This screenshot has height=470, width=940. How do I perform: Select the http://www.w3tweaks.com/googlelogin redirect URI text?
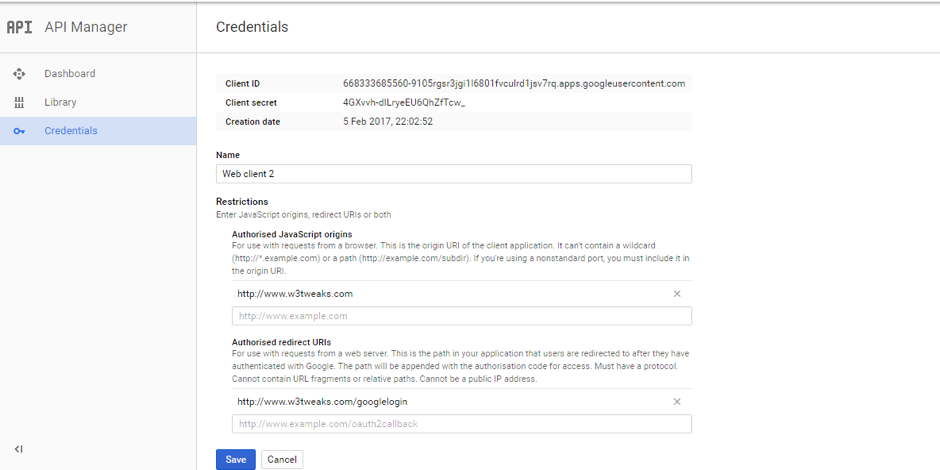coord(322,402)
